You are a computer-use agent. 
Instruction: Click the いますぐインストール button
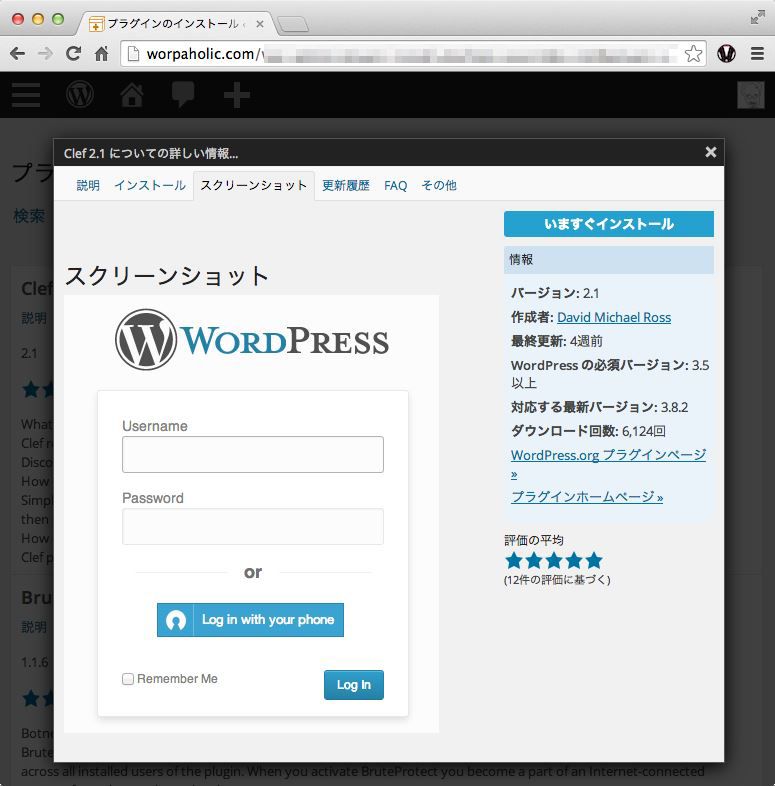tap(609, 224)
